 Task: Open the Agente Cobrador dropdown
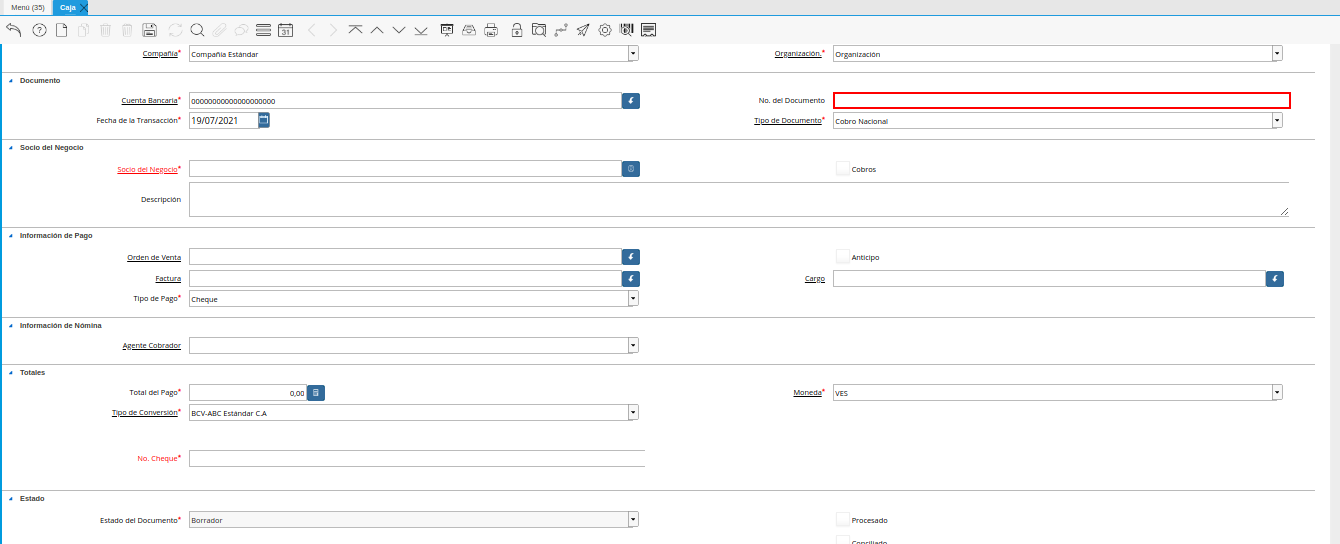[x=633, y=345]
